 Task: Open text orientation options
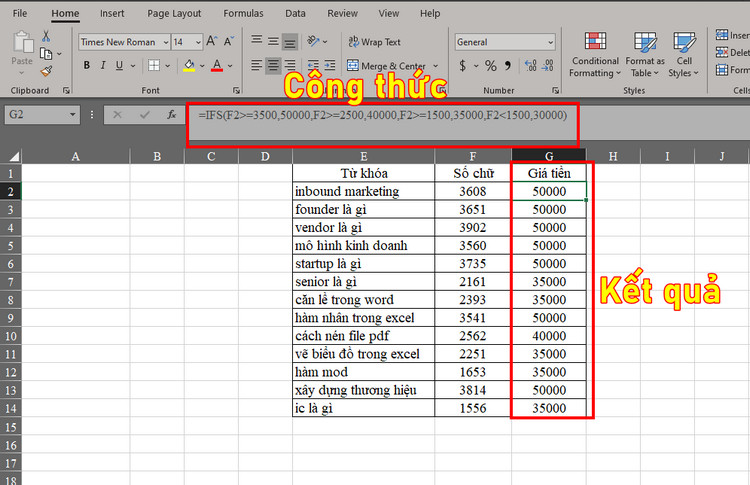317,42
